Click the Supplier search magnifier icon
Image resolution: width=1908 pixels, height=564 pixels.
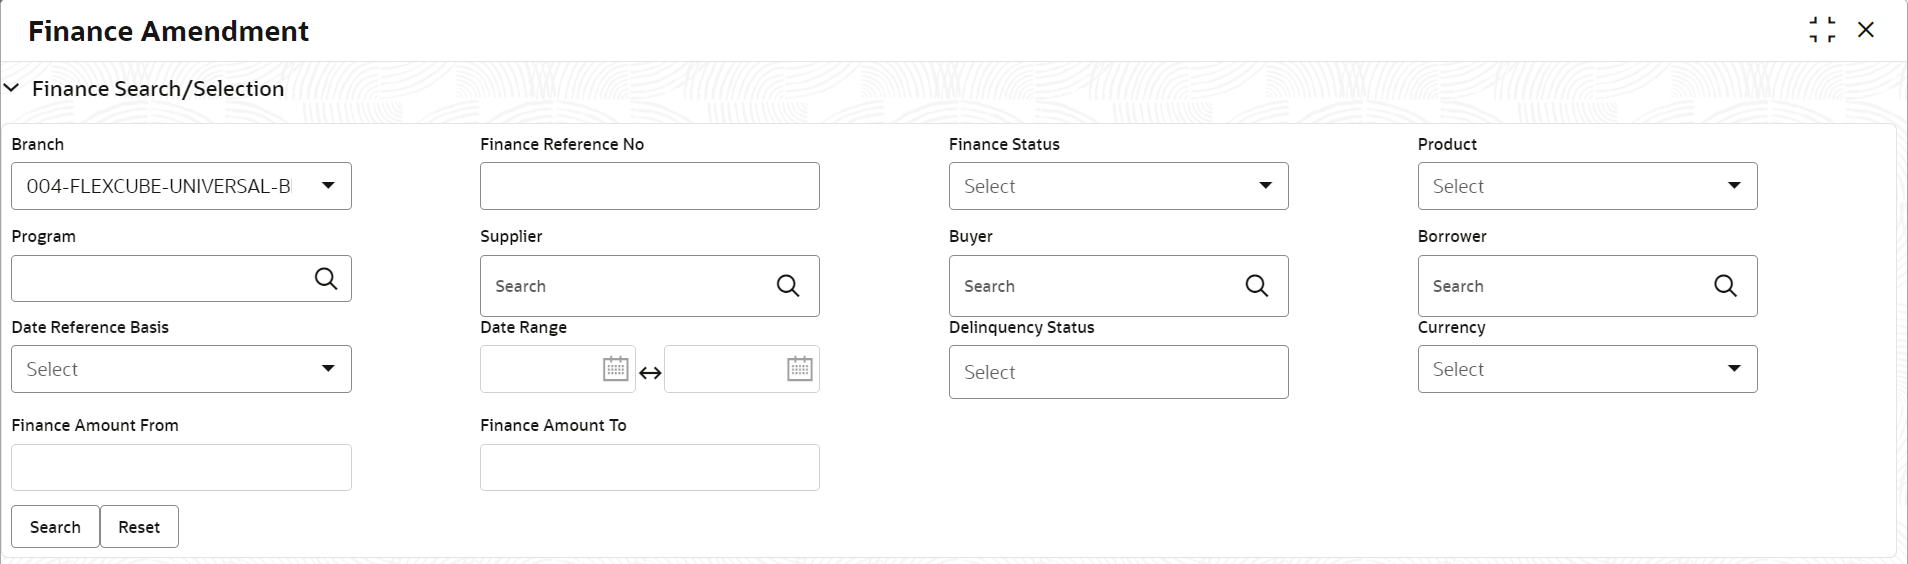[x=788, y=286]
